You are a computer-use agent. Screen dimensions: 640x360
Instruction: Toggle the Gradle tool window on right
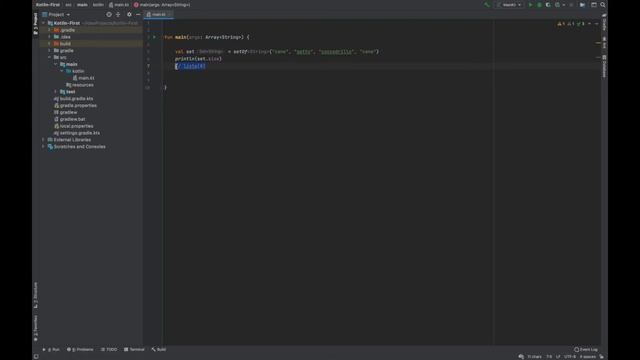[x=604, y=22]
